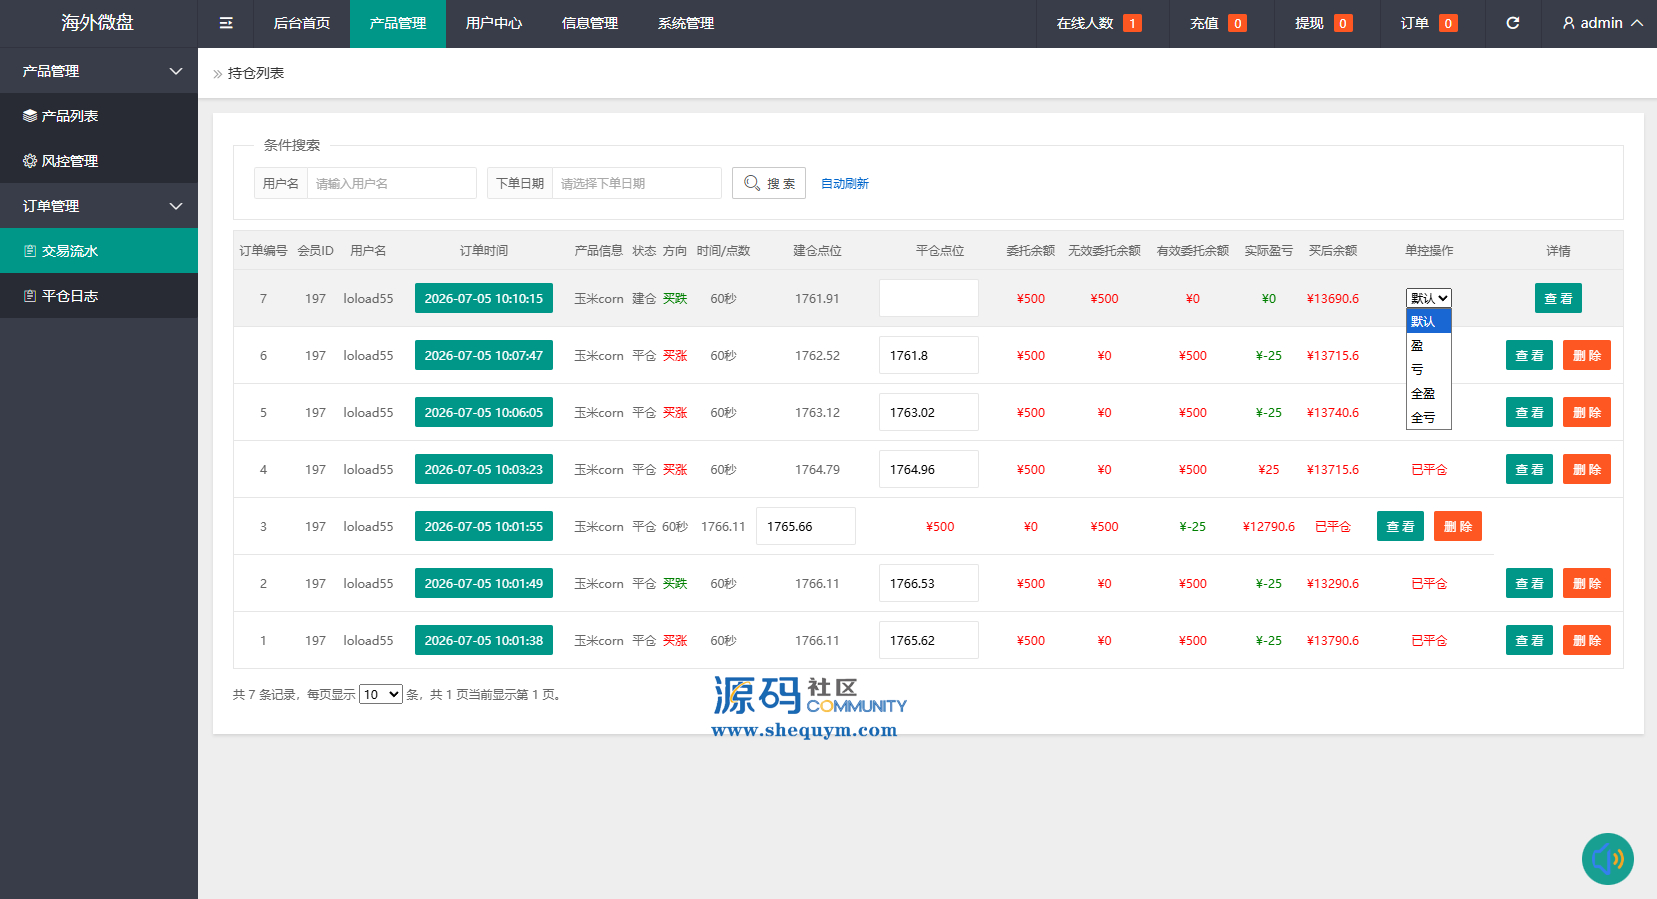Click the floating sound icon
Viewport: 1657px width, 899px height.
tap(1608, 859)
